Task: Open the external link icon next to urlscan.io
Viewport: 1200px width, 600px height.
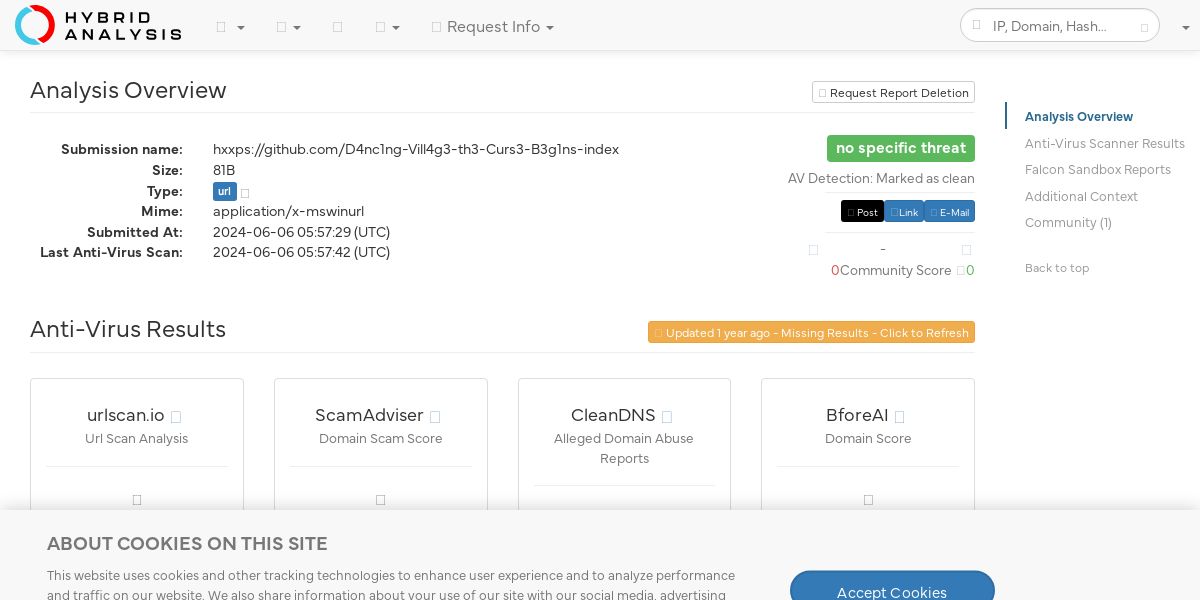Action: click(176, 417)
